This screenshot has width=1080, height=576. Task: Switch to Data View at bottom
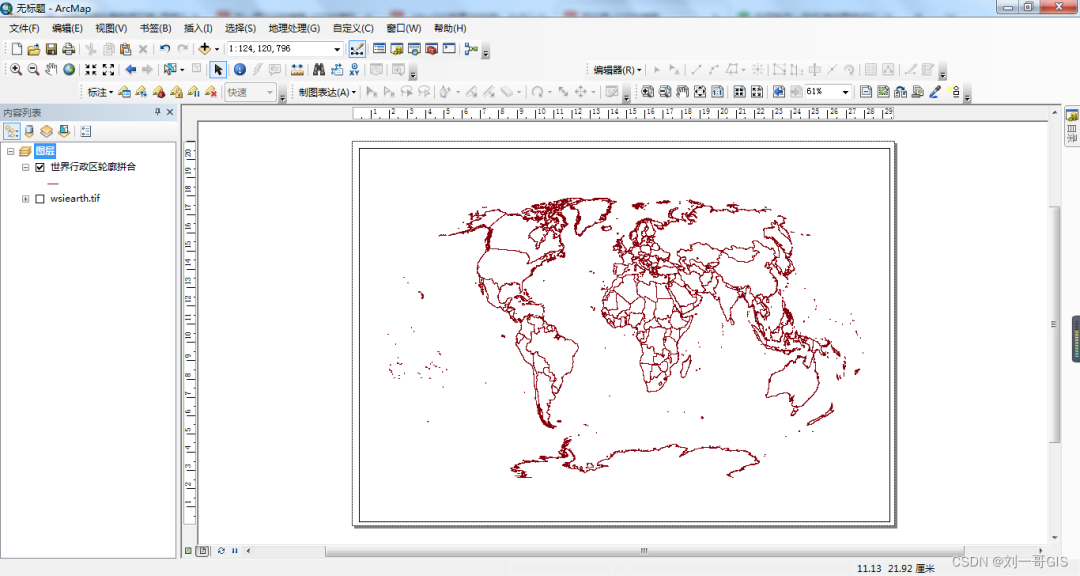[x=189, y=551]
